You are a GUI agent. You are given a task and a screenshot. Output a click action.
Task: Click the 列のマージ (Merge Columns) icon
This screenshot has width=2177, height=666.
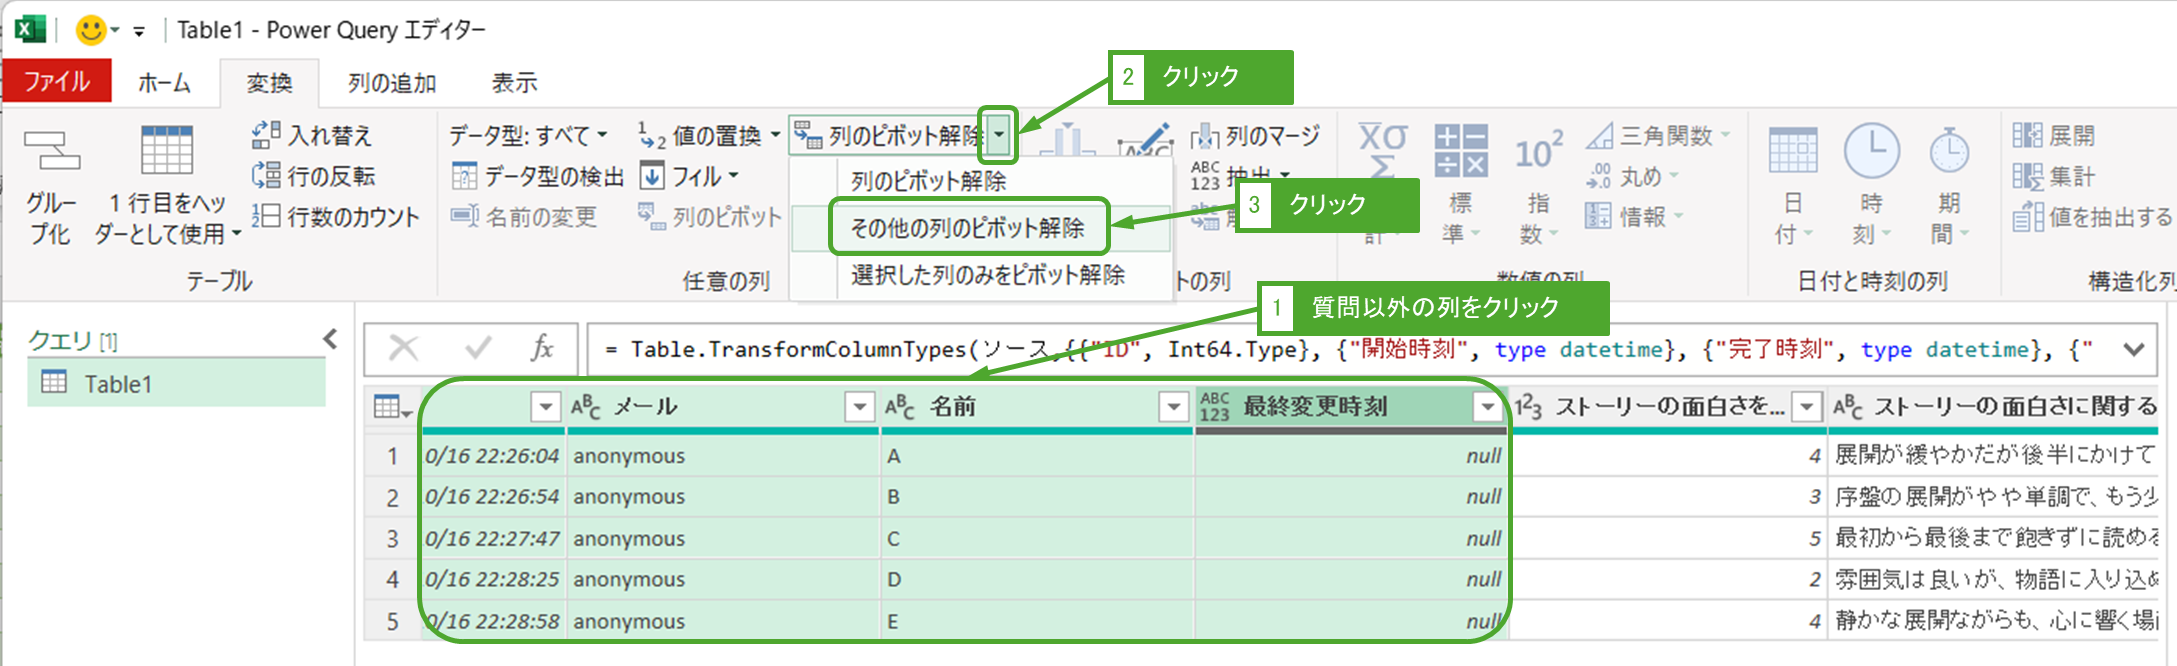(x=1204, y=136)
